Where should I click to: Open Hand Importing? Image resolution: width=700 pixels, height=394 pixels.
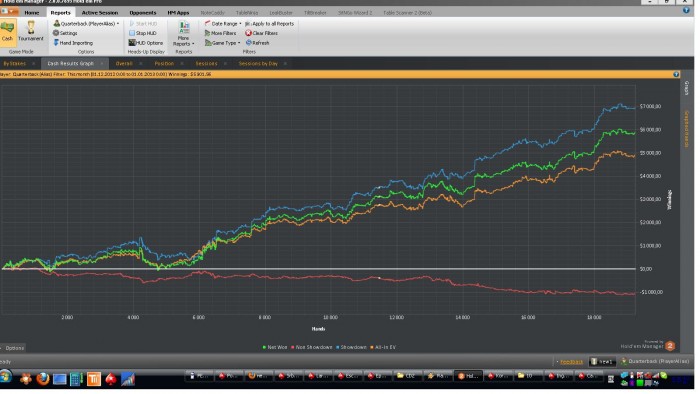(73, 43)
